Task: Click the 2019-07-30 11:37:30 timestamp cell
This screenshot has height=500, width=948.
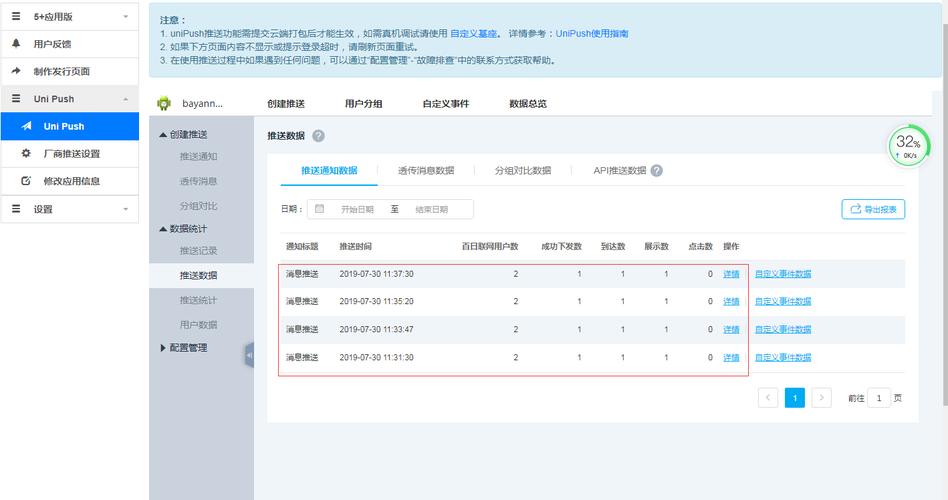Action: (x=376, y=274)
